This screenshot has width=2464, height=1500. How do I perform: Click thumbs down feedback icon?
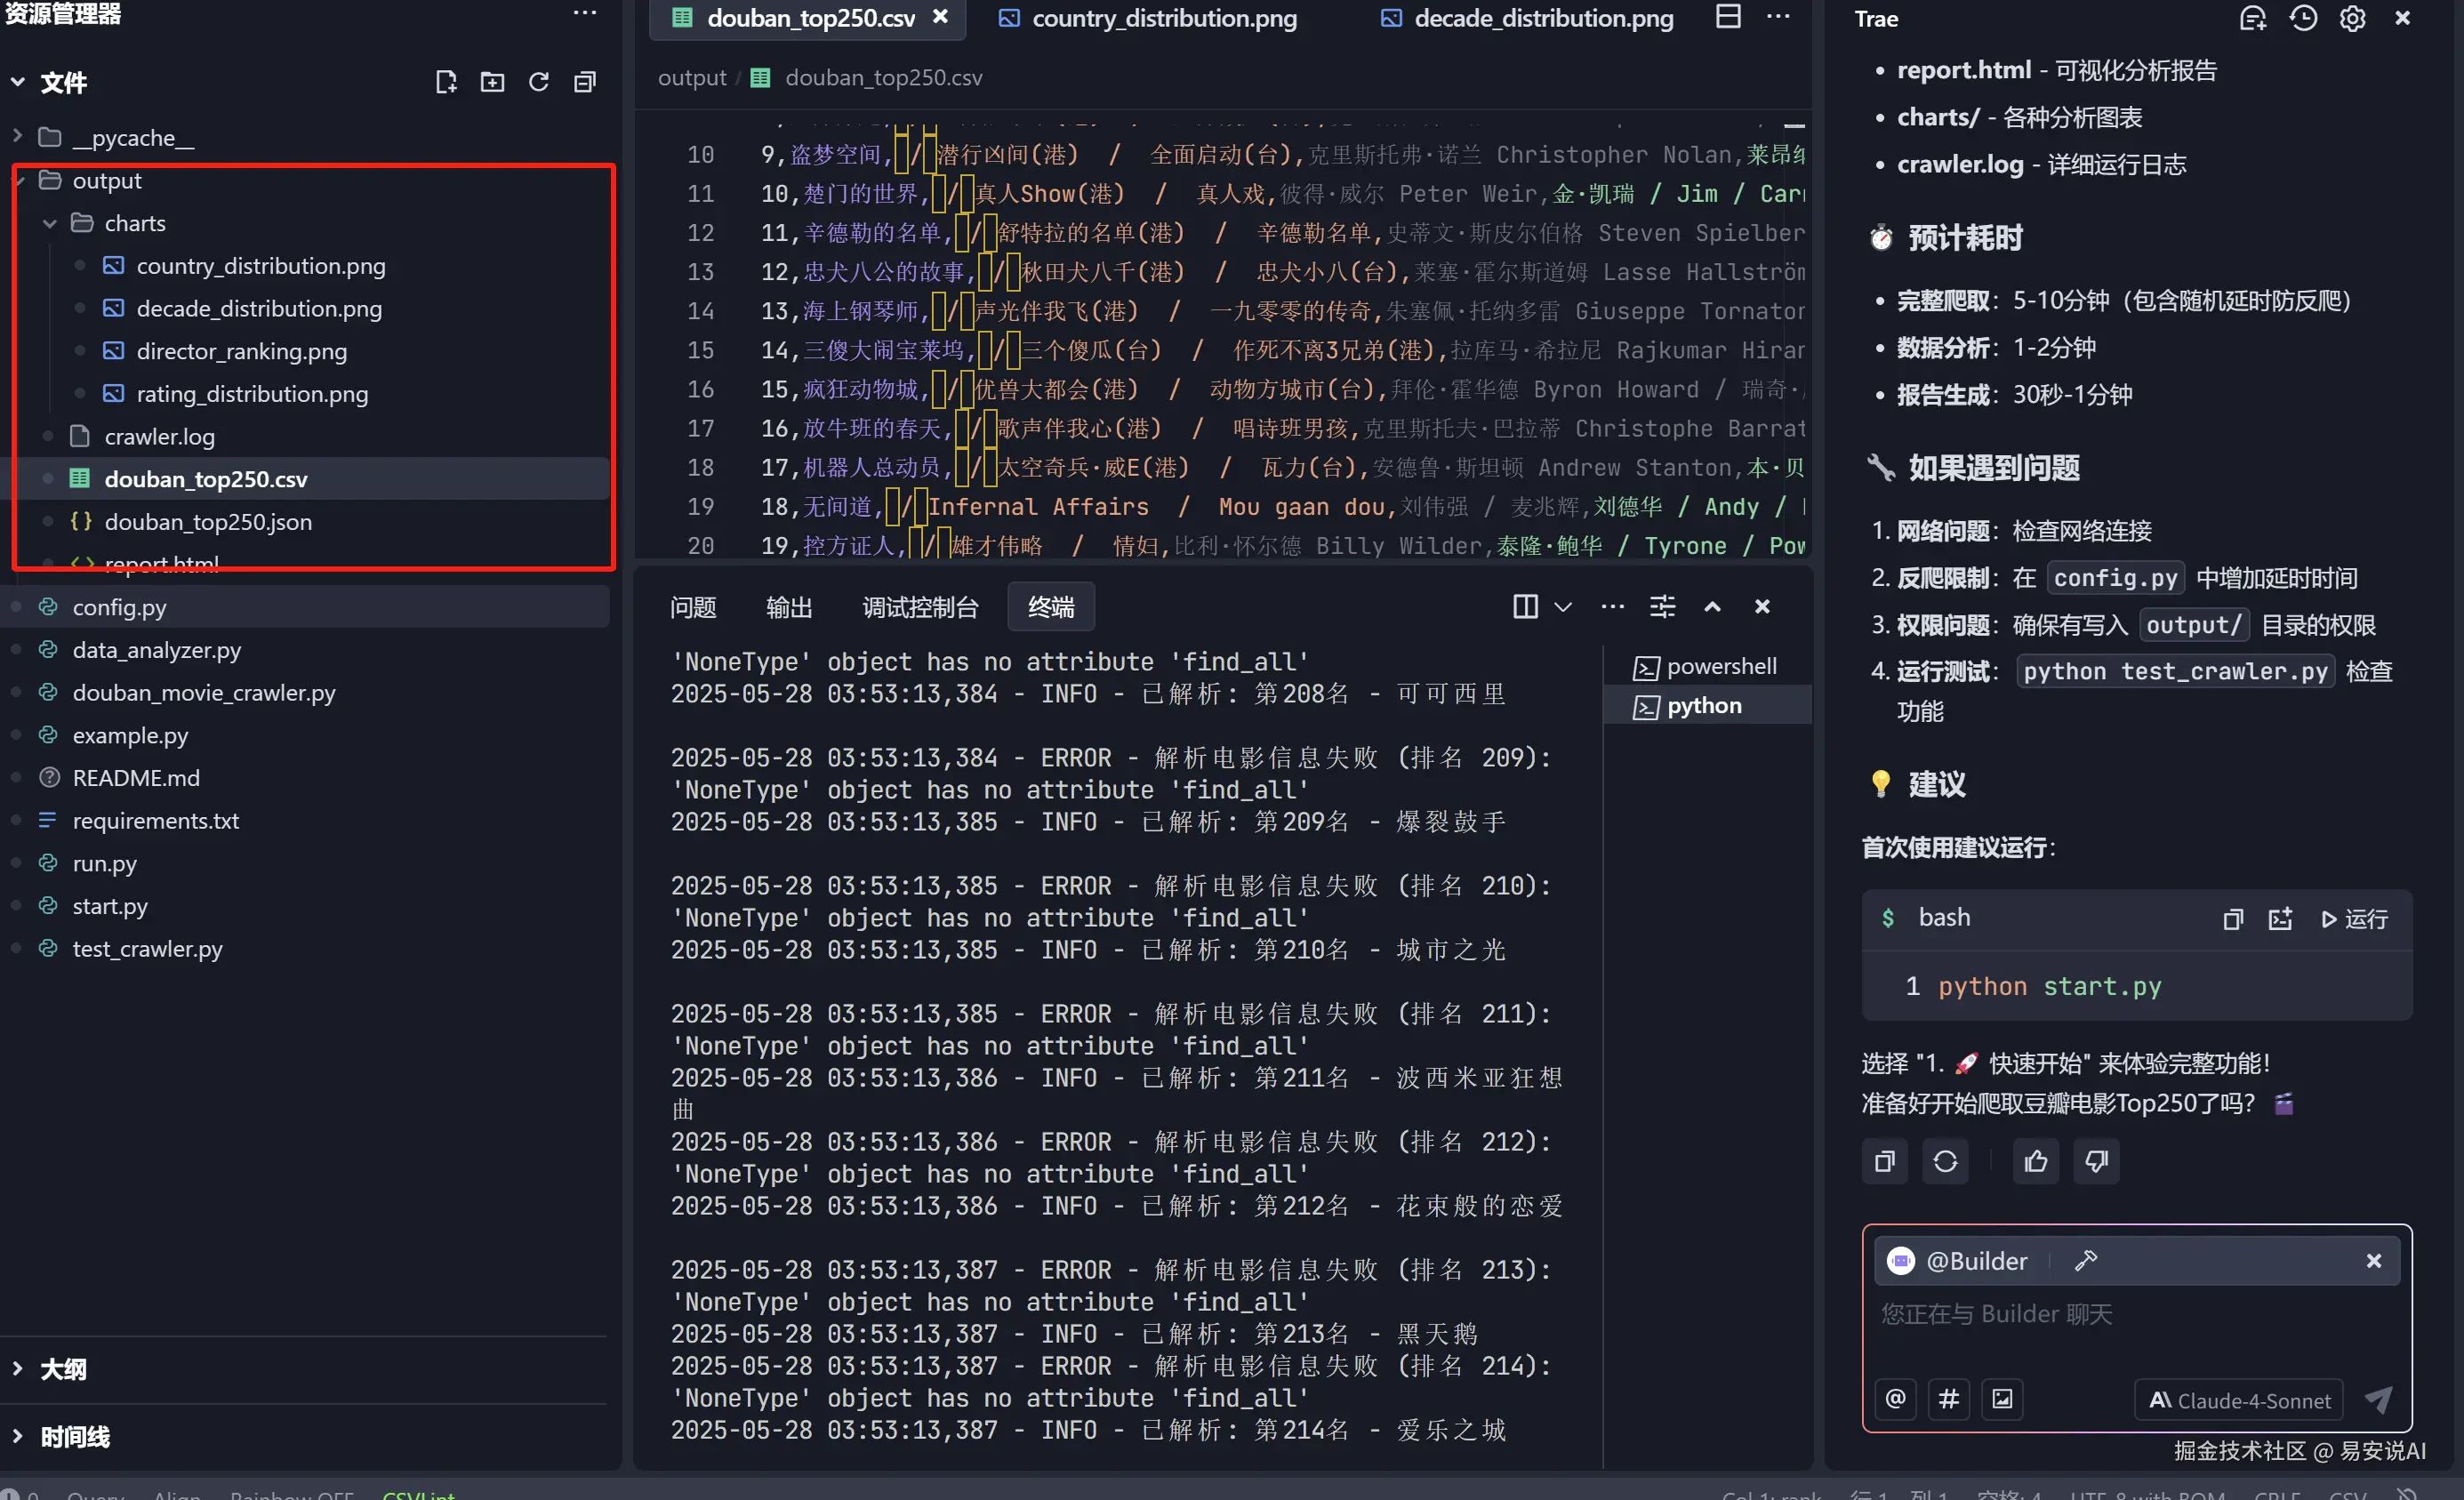2096,1161
